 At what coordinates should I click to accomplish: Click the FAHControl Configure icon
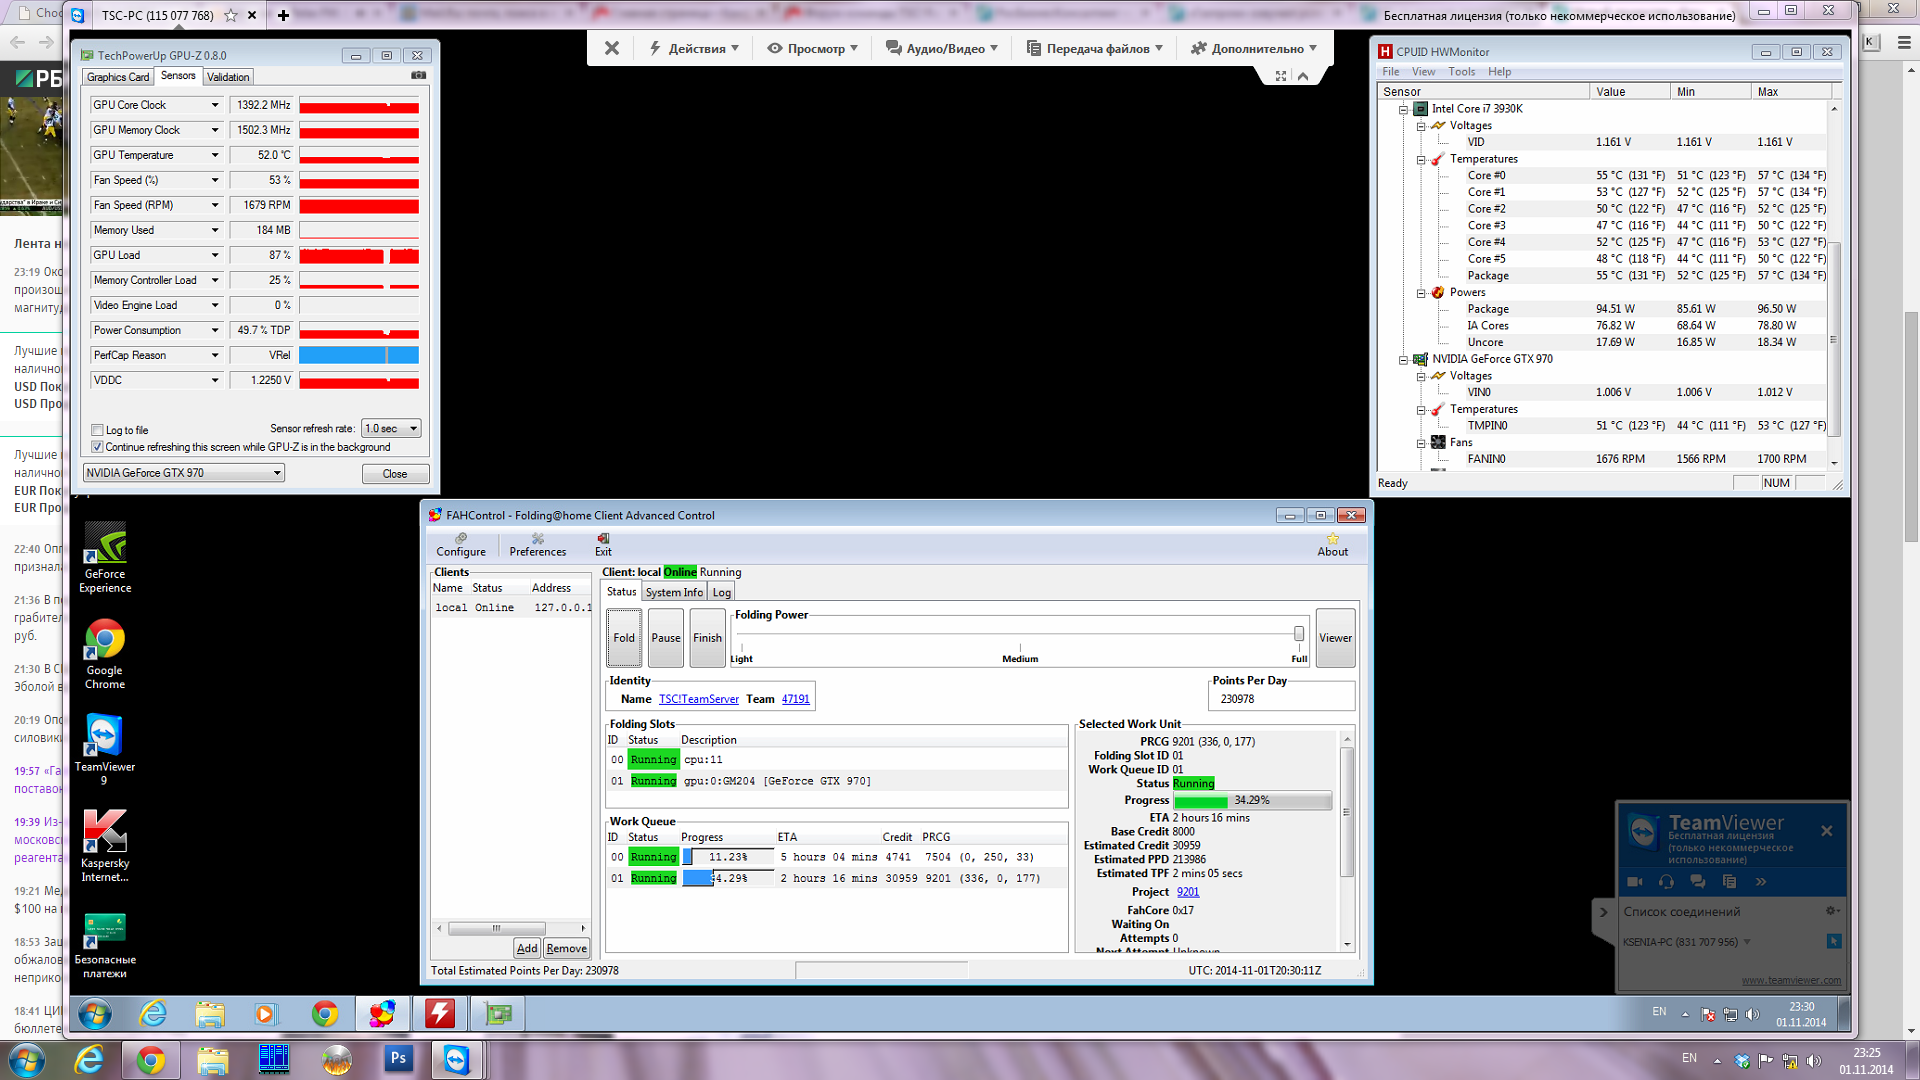point(461,539)
